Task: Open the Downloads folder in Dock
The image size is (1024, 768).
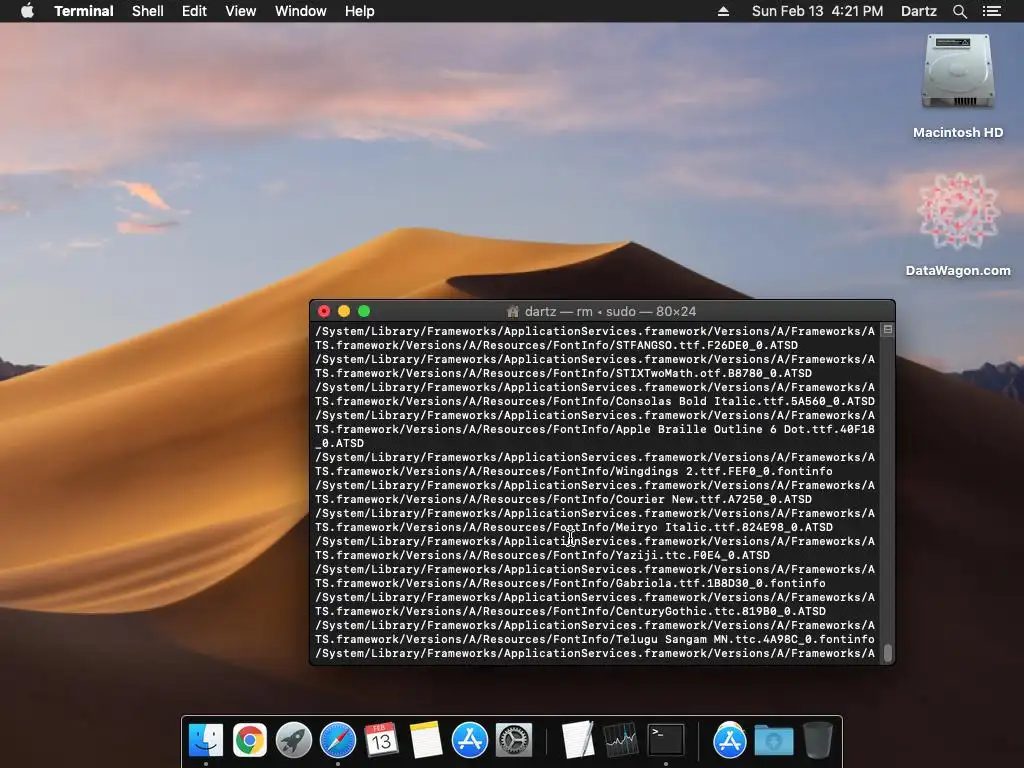Action: point(773,740)
